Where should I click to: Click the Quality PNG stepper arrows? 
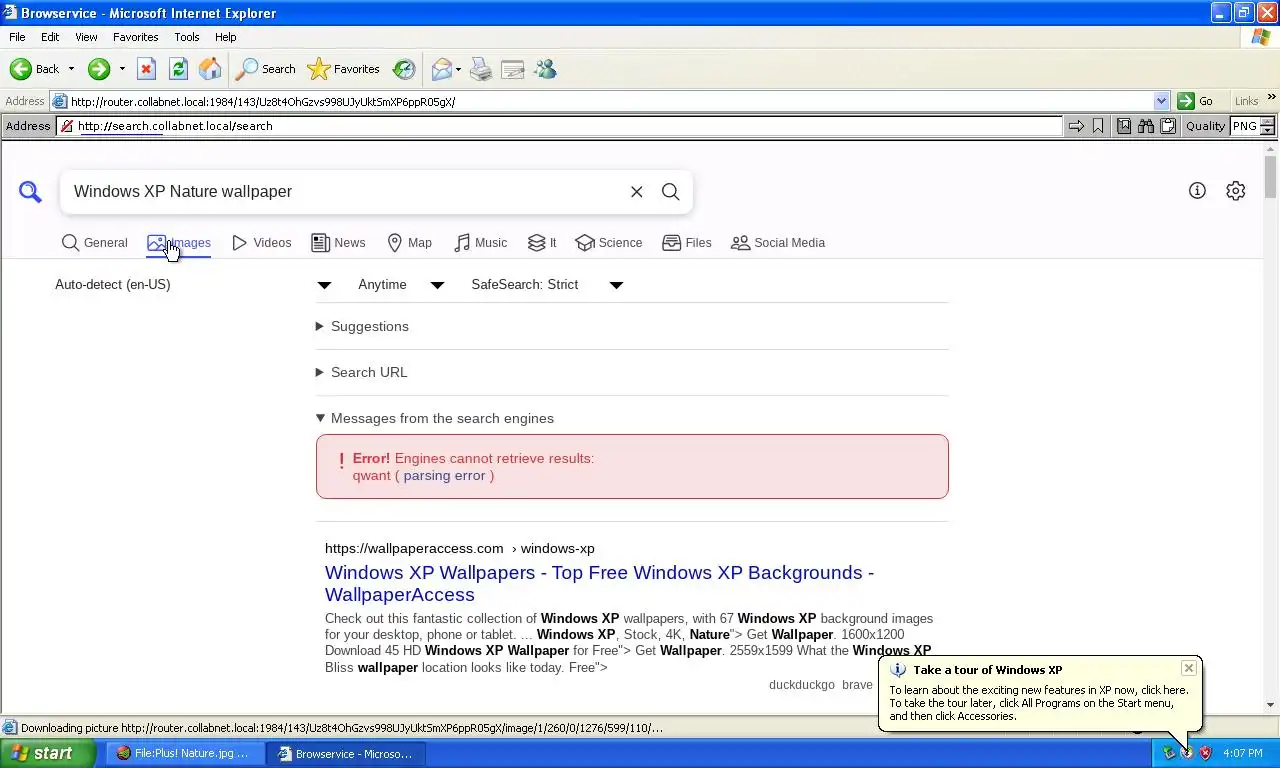[x=1267, y=126]
